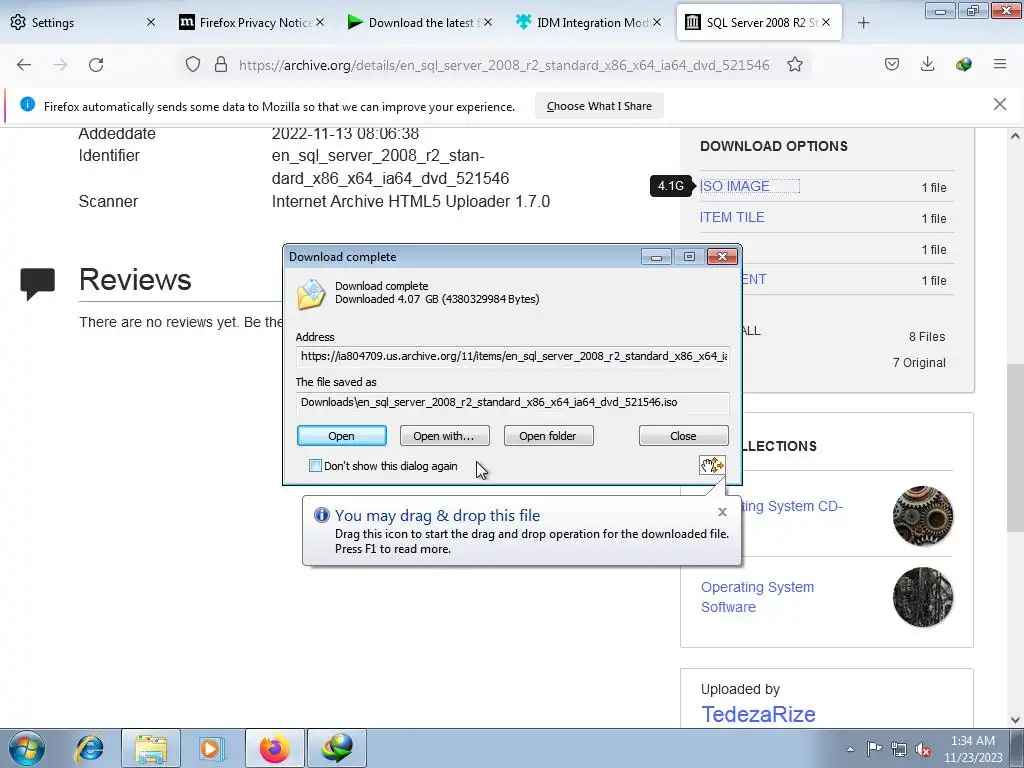
Task: Click the 1 file count for ISO IMAGE
Action: [934, 187]
